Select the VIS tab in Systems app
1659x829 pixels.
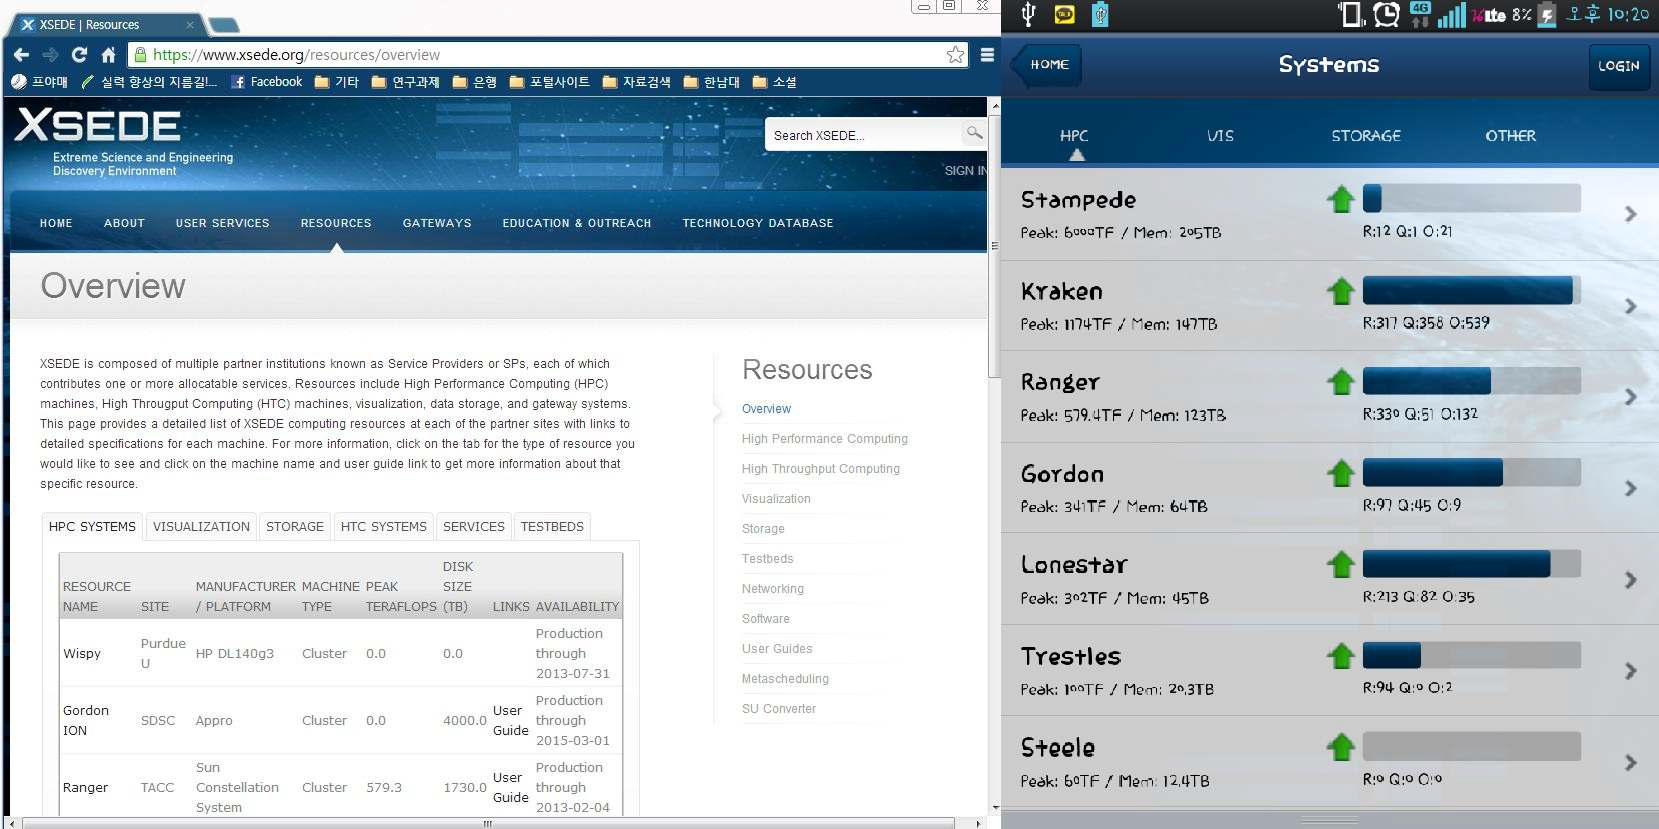tap(1220, 135)
